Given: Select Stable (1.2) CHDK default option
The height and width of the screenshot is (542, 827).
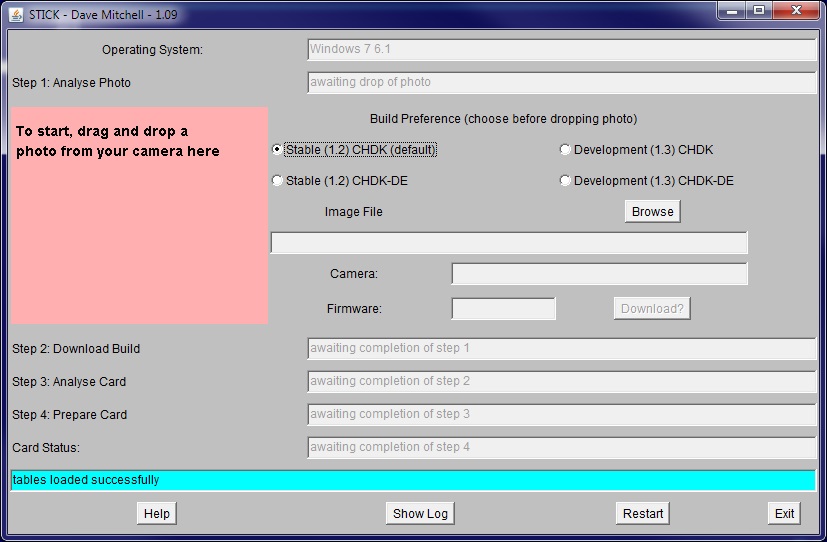Looking at the screenshot, I should click(x=278, y=150).
